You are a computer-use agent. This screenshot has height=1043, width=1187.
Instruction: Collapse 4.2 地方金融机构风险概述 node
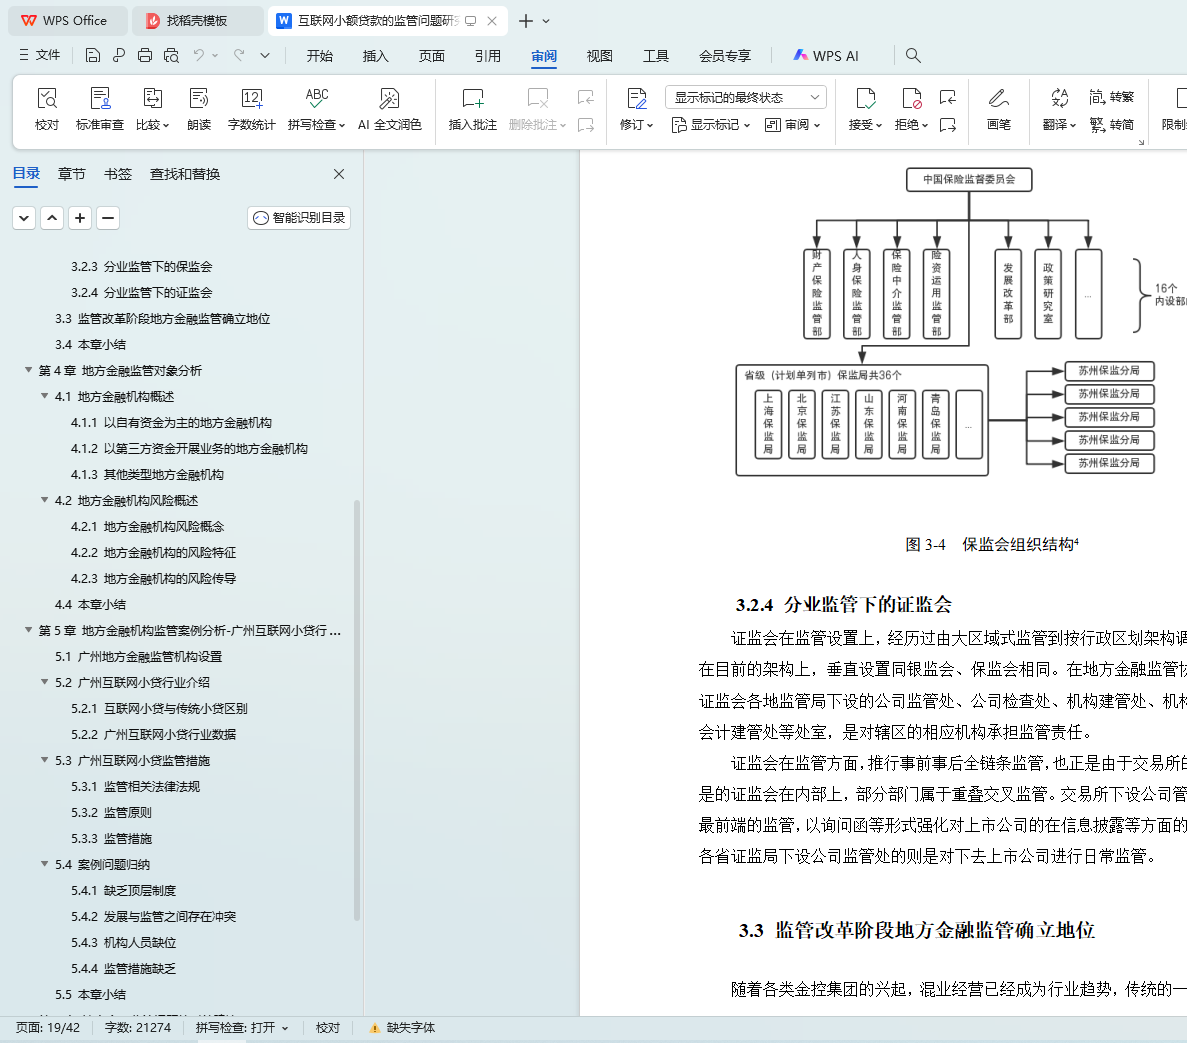point(44,500)
